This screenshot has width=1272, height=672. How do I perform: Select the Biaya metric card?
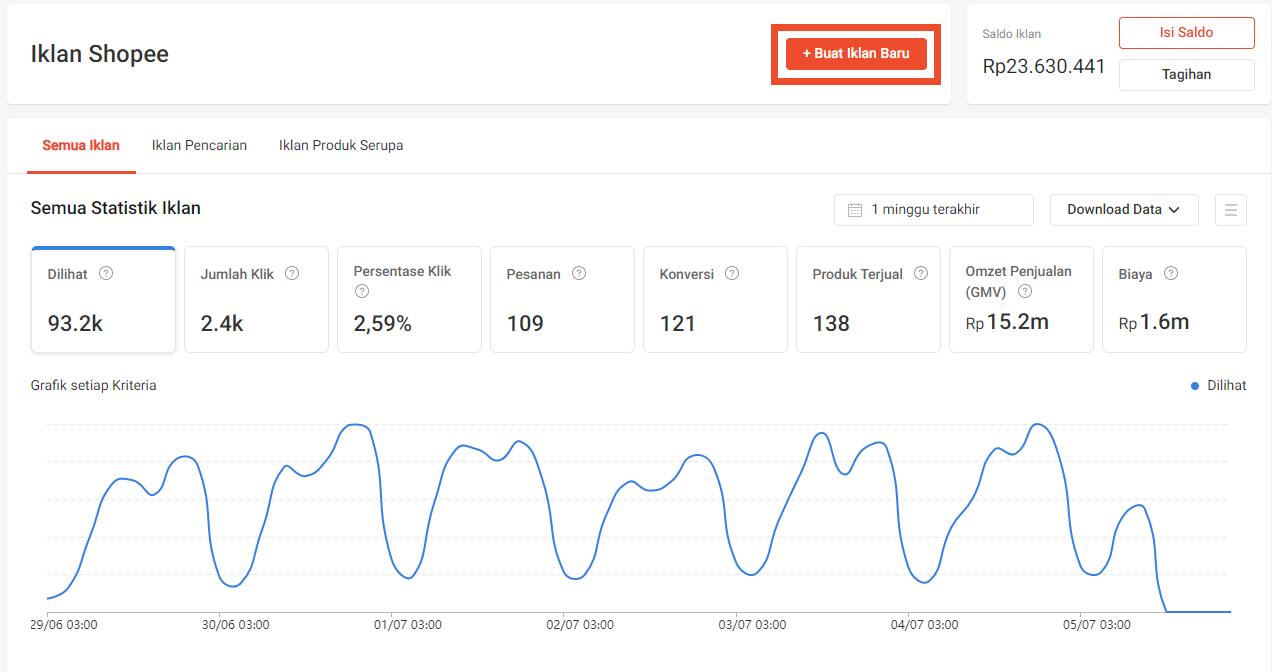point(1175,300)
